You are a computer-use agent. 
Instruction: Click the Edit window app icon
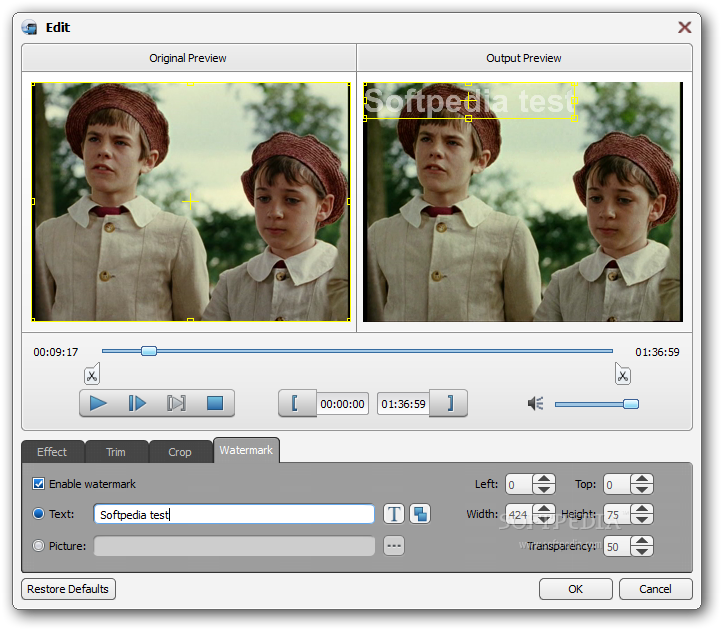coord(30,28)
